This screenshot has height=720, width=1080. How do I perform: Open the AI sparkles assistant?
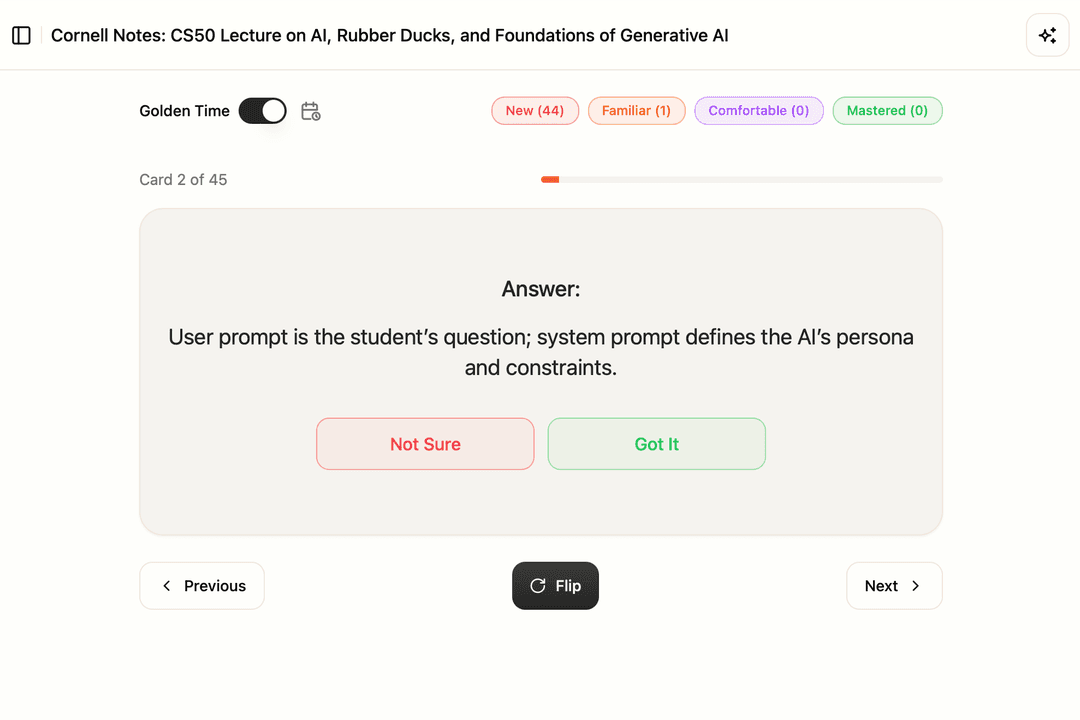(1047, 35)
